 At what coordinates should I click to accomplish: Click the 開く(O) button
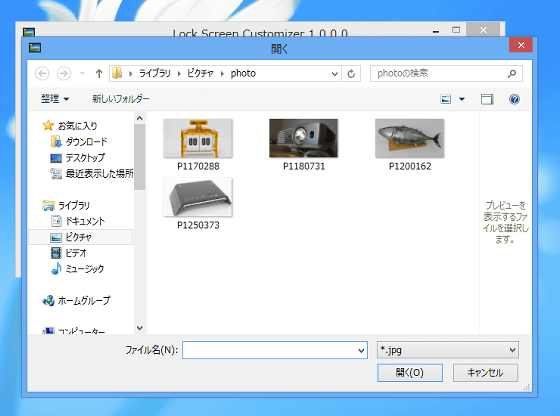pyautogui.click(x=410, y=373)
